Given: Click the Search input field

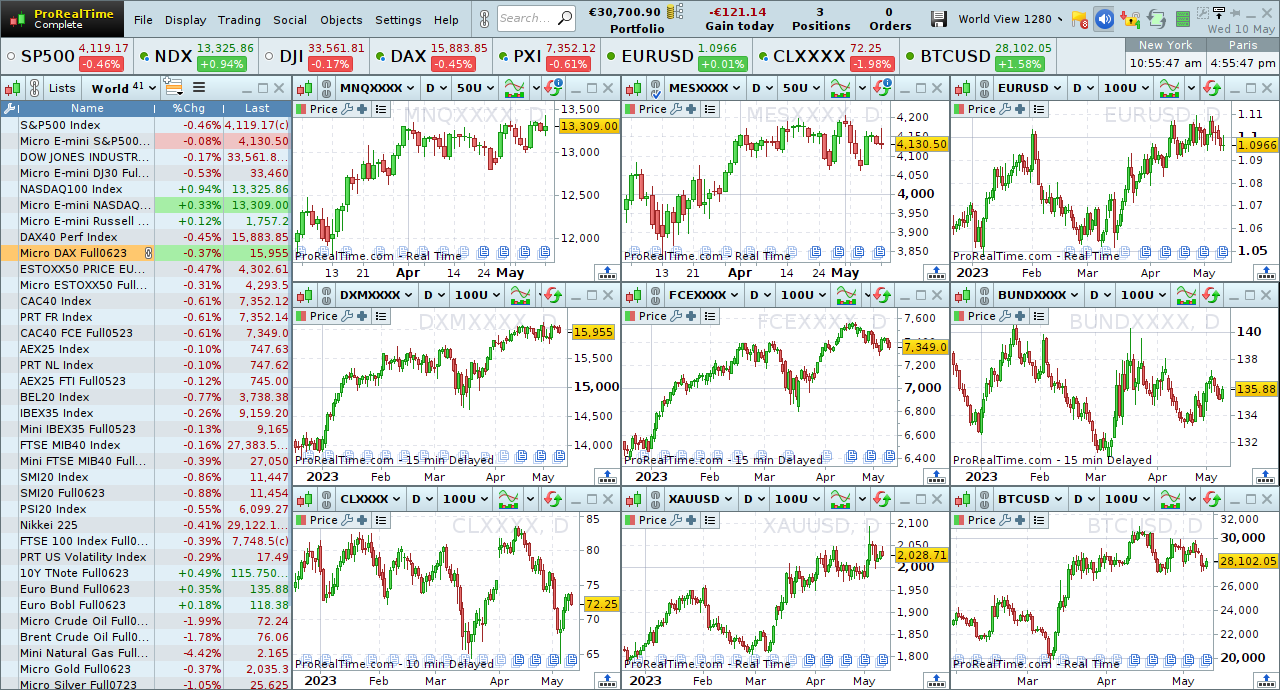Looking at the screenshot, I should coord(526,18).
